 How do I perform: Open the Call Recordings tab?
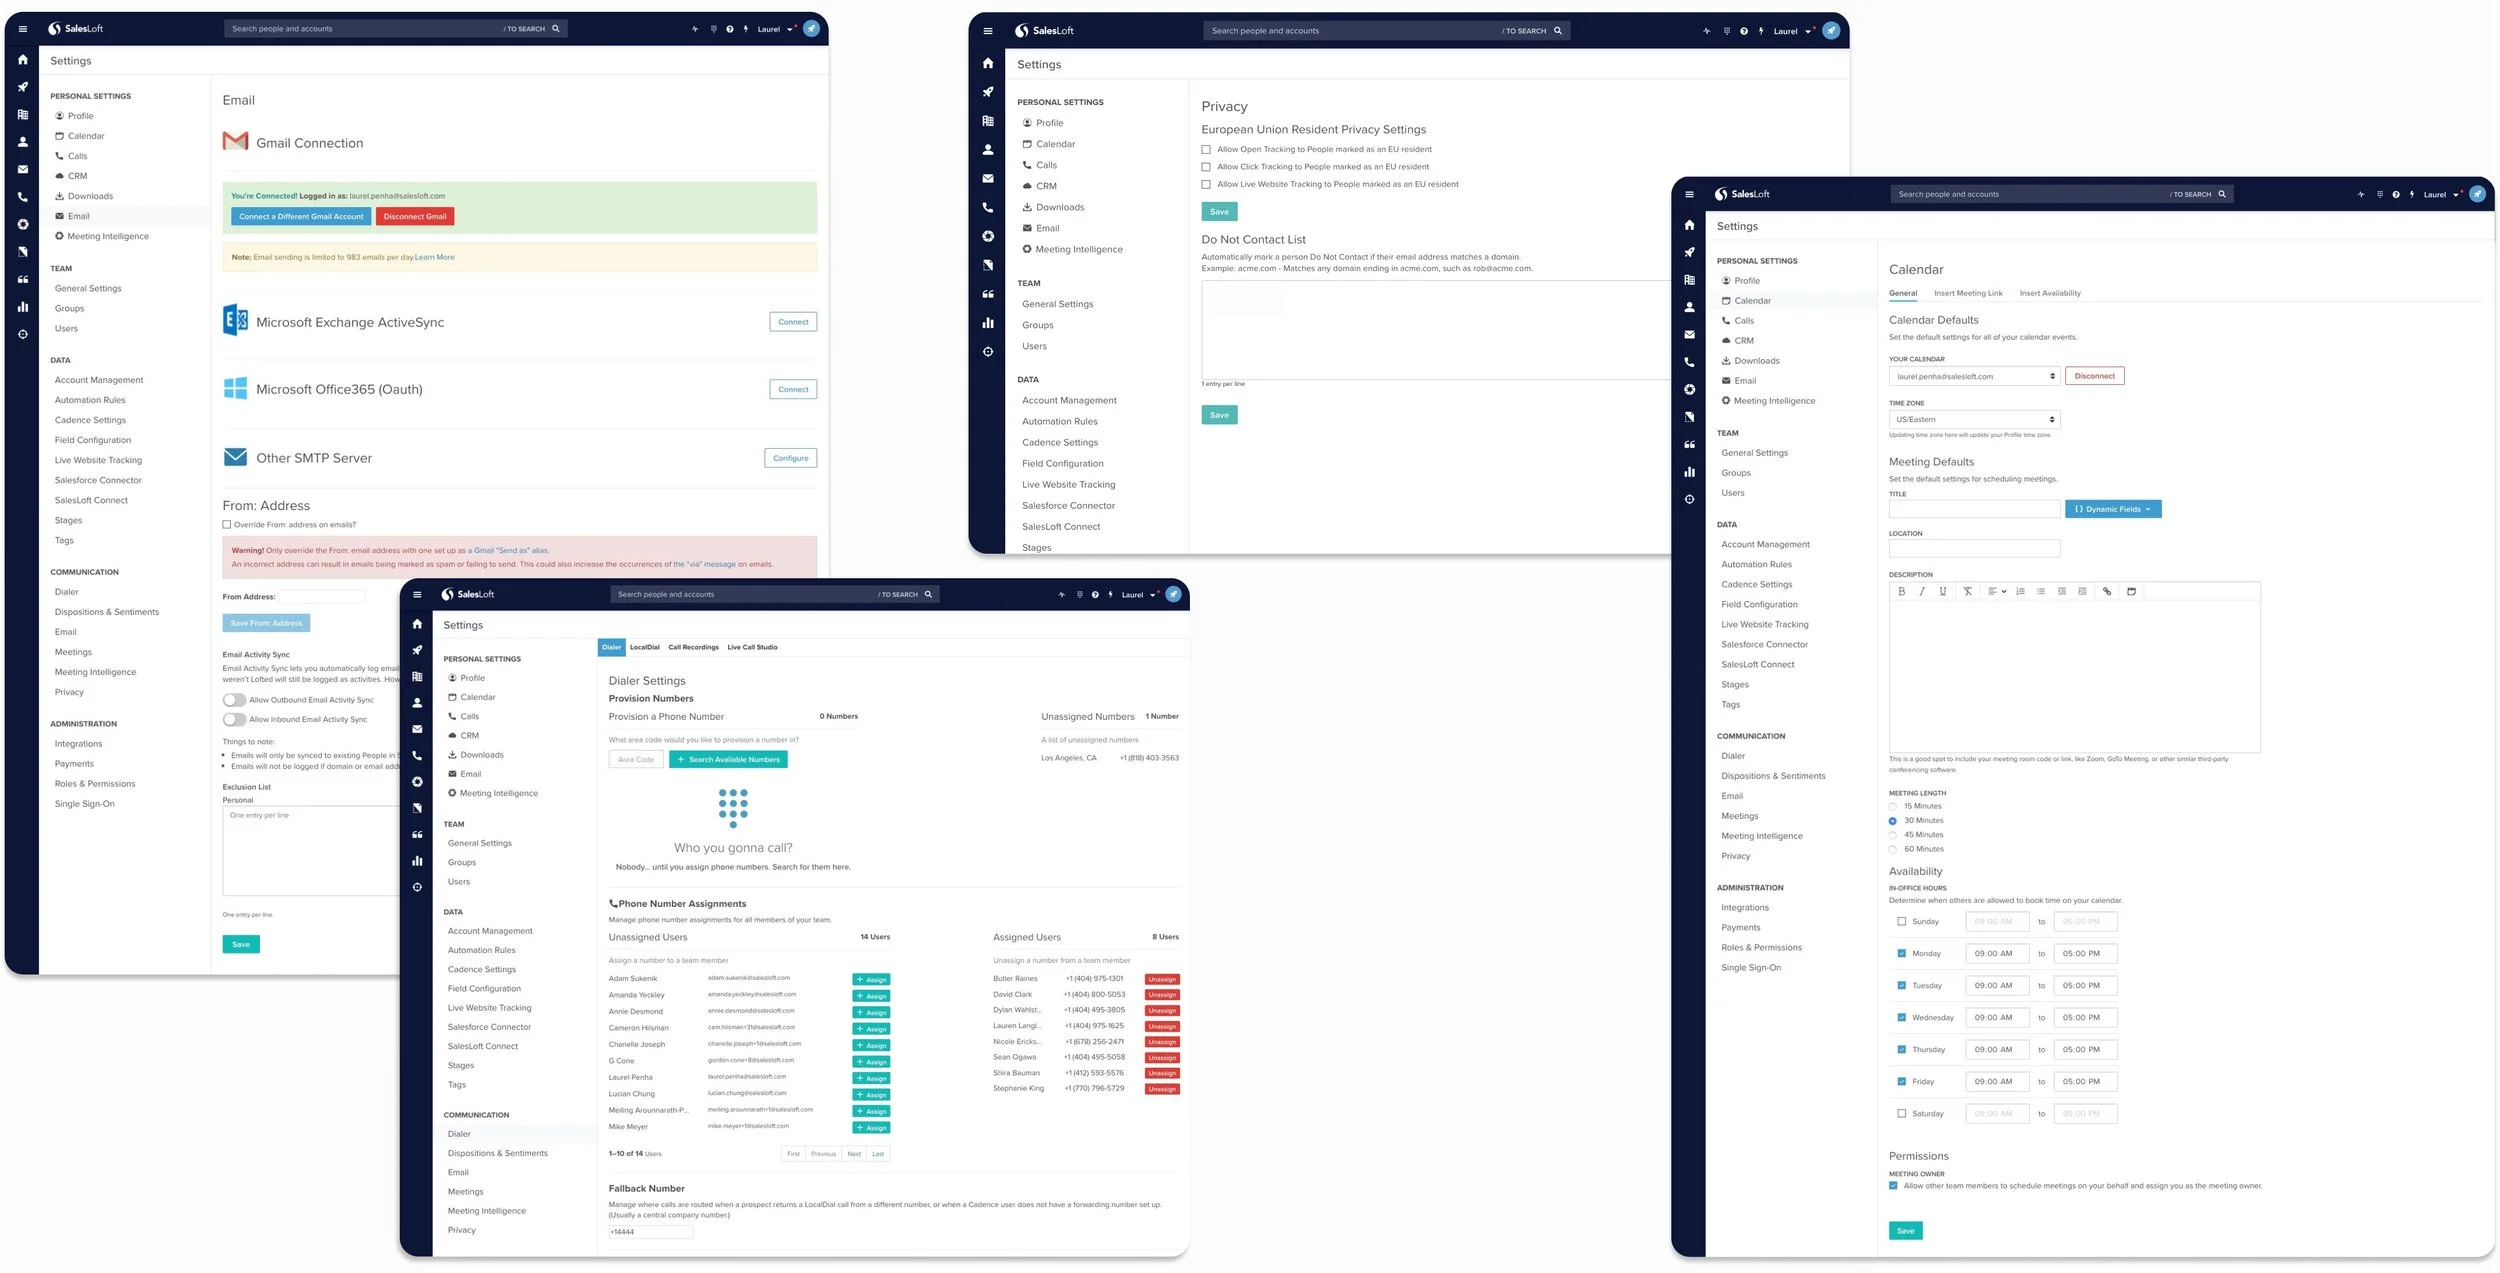[x=693, y=648]
